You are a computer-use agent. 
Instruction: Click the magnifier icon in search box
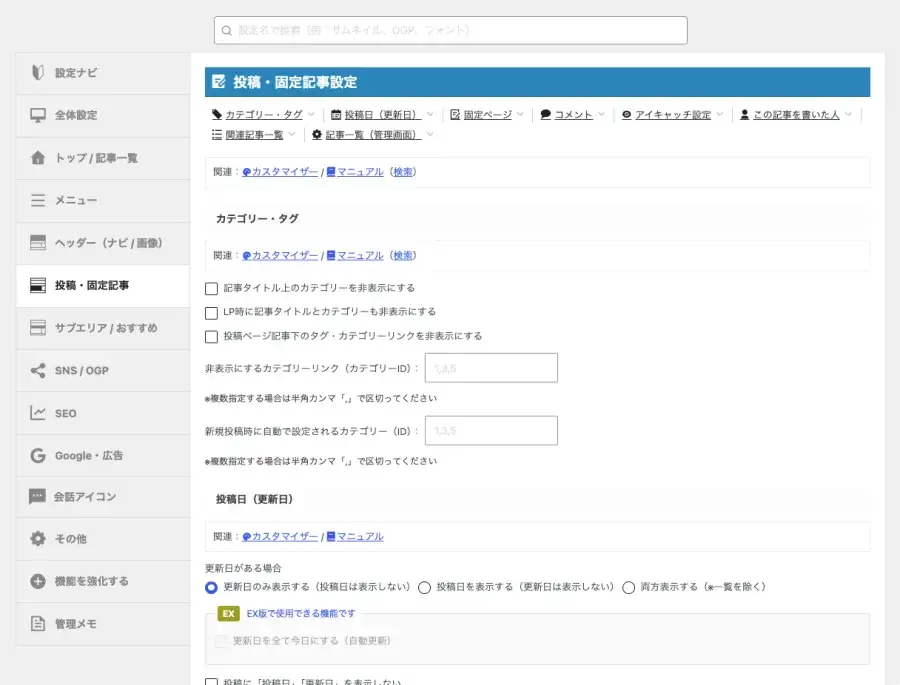227,30
